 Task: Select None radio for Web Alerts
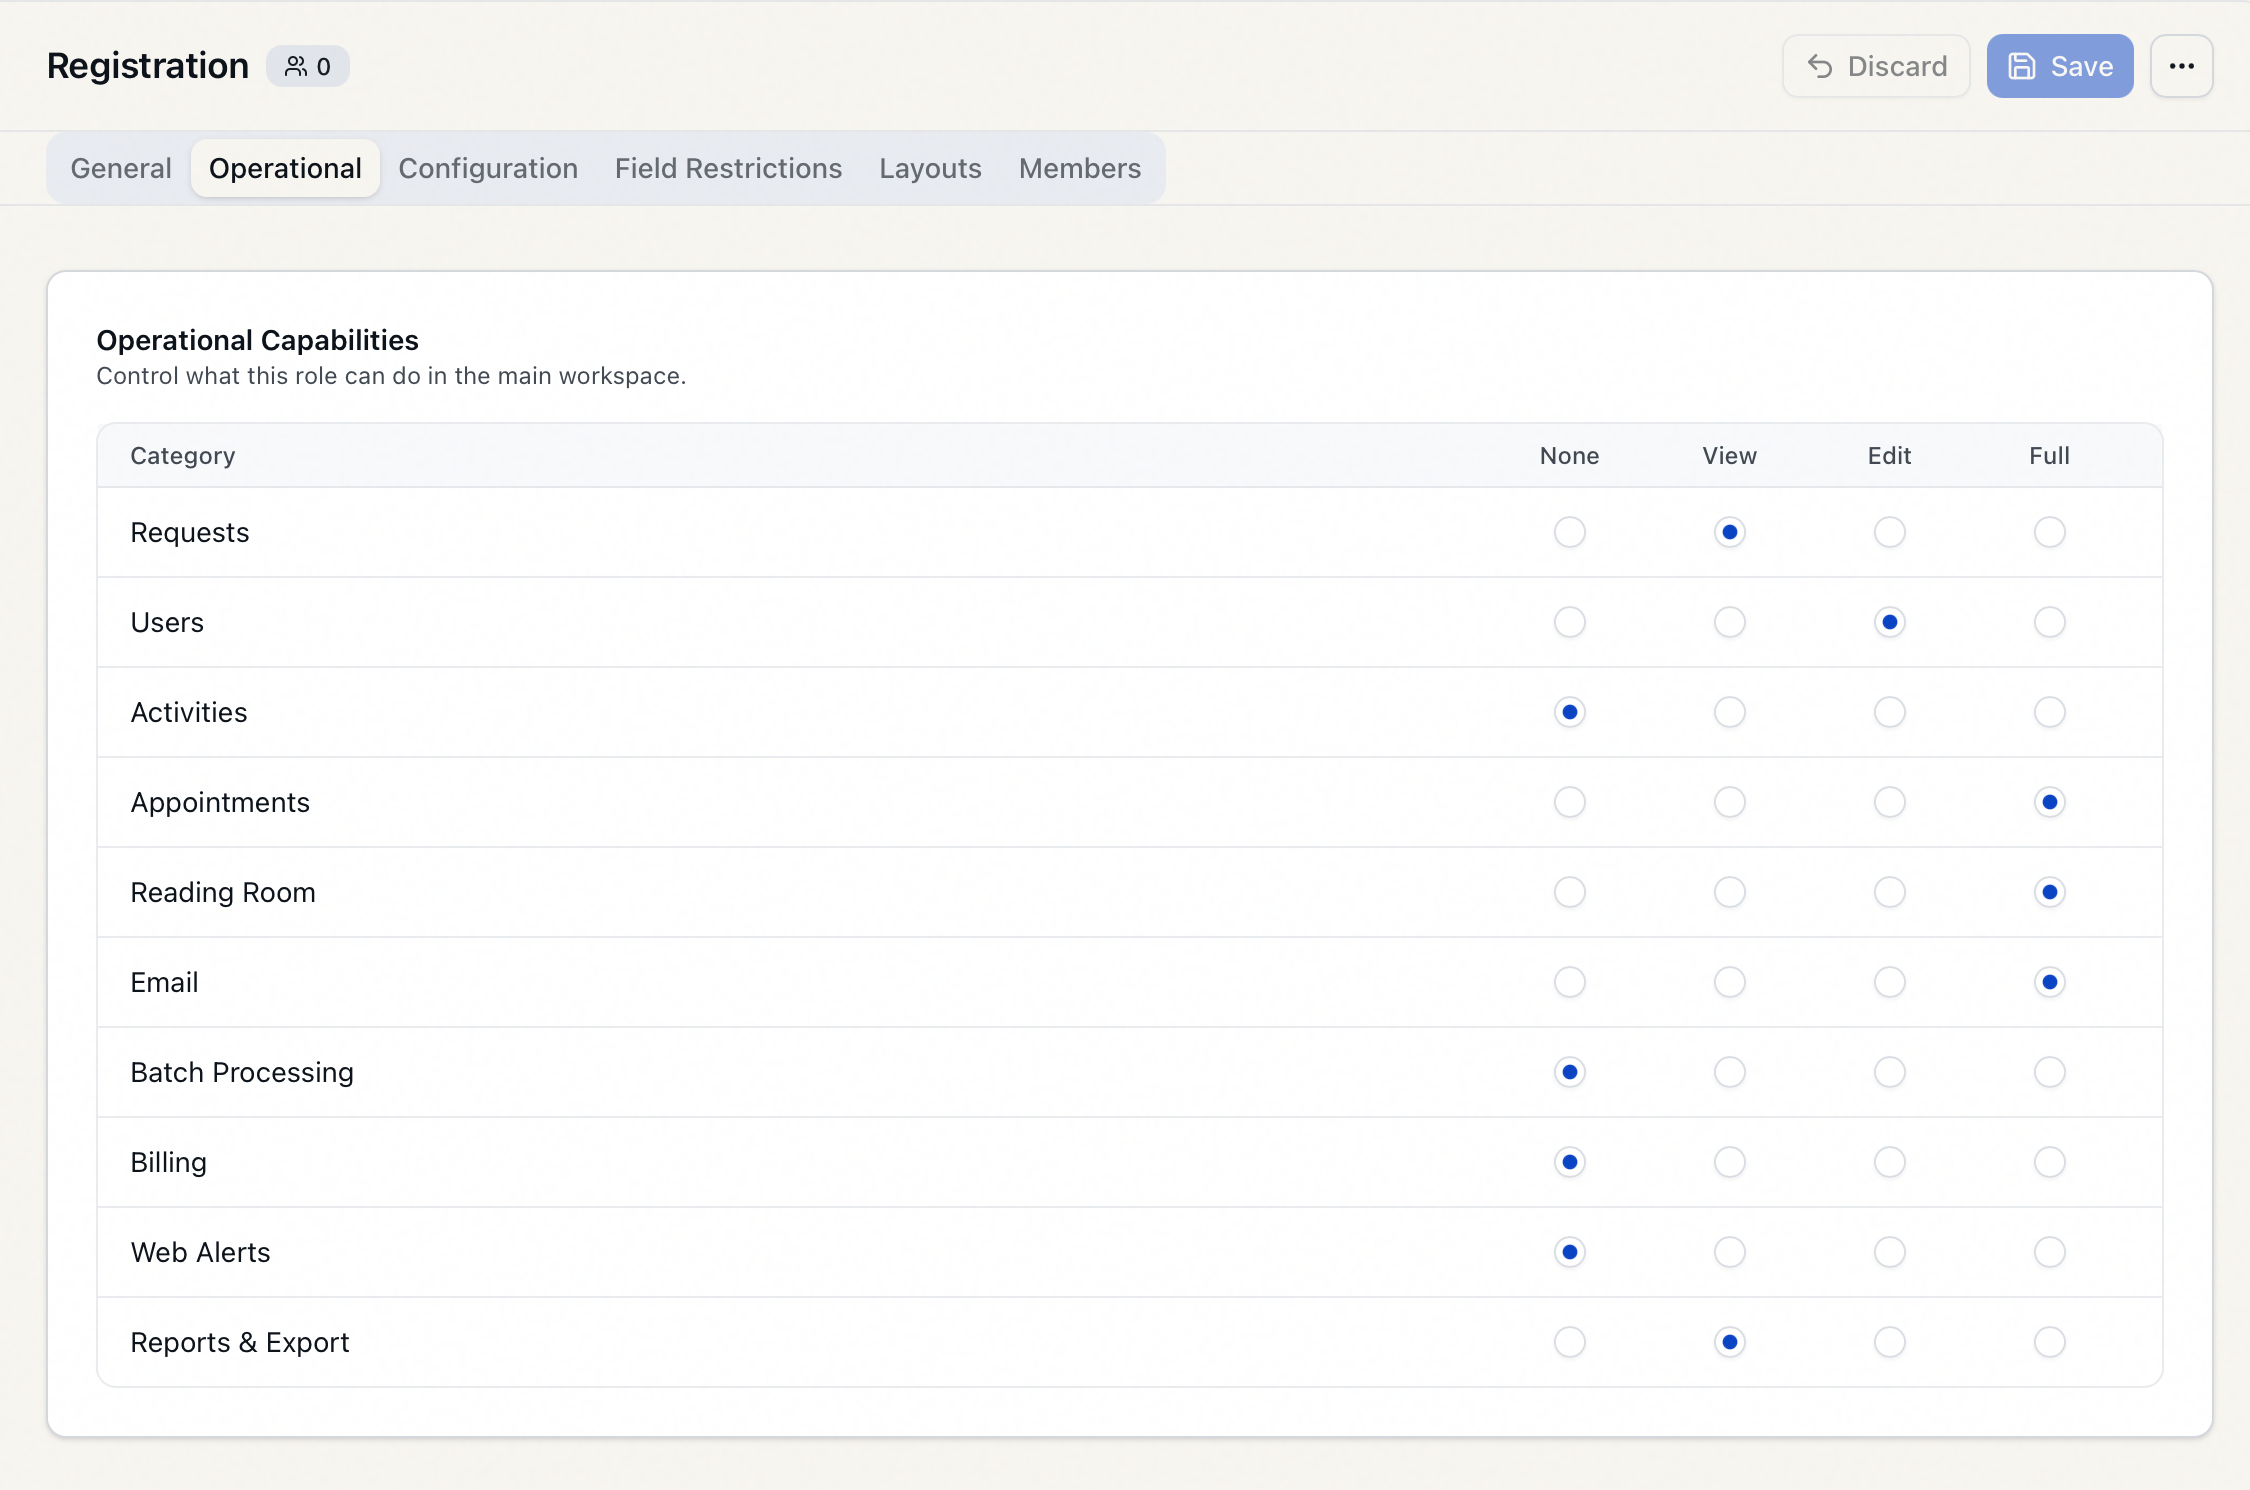[x=1570, y=1252]
